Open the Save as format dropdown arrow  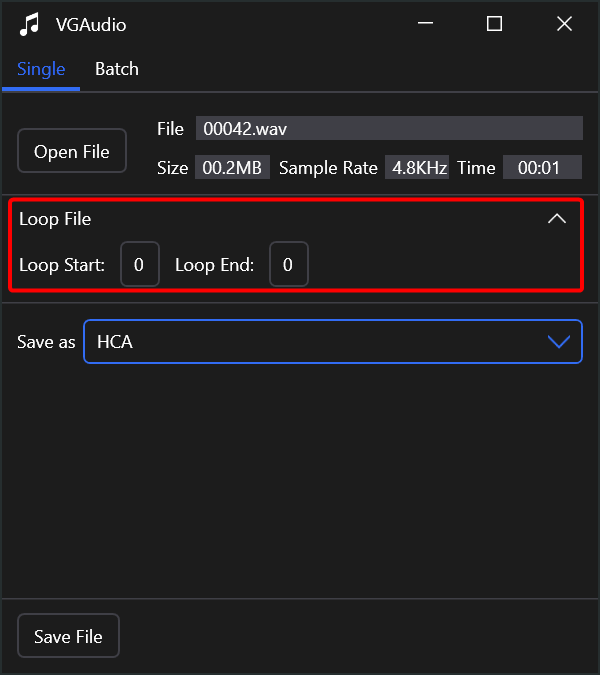click(x=559, y=342)
